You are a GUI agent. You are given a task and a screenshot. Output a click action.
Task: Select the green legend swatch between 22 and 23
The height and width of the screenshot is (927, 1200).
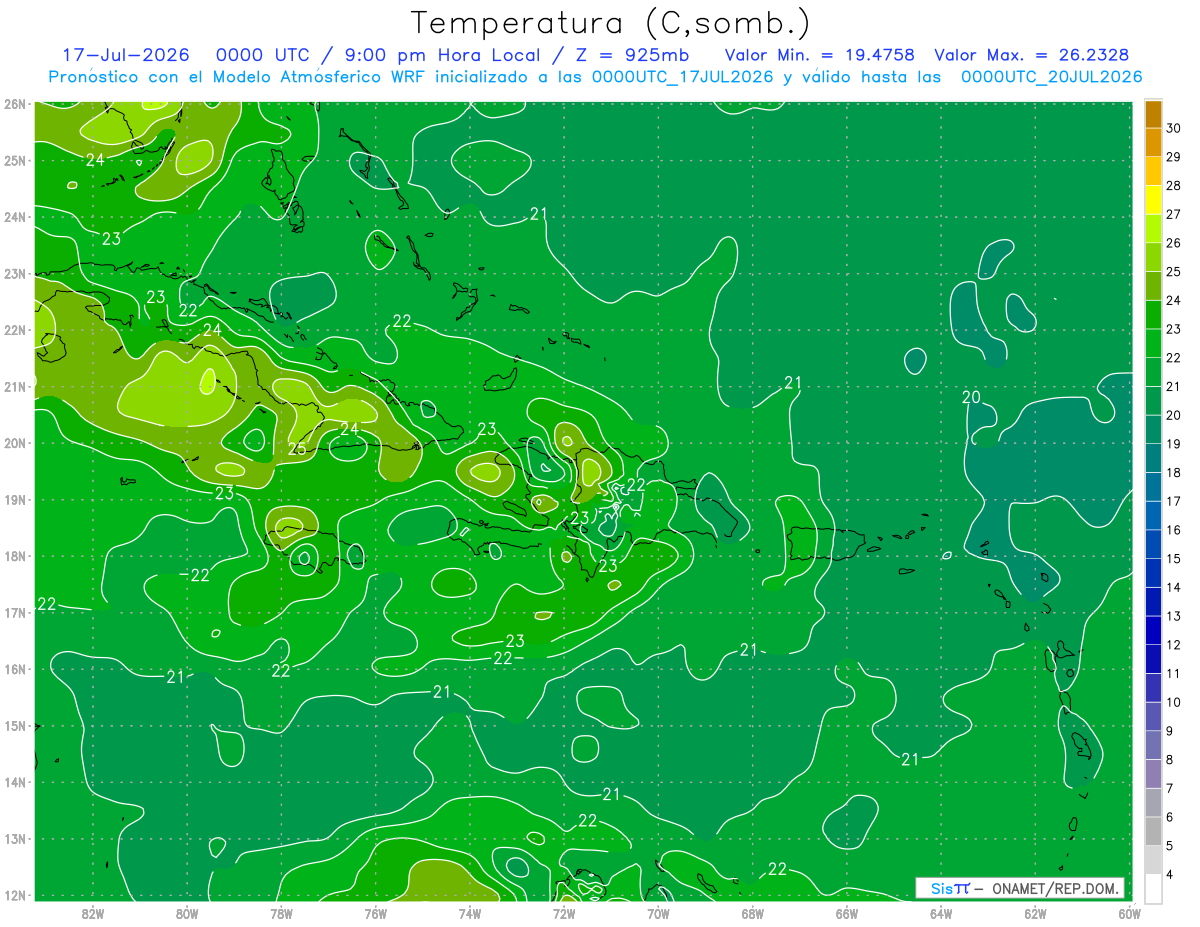(x=1153, y=344)
